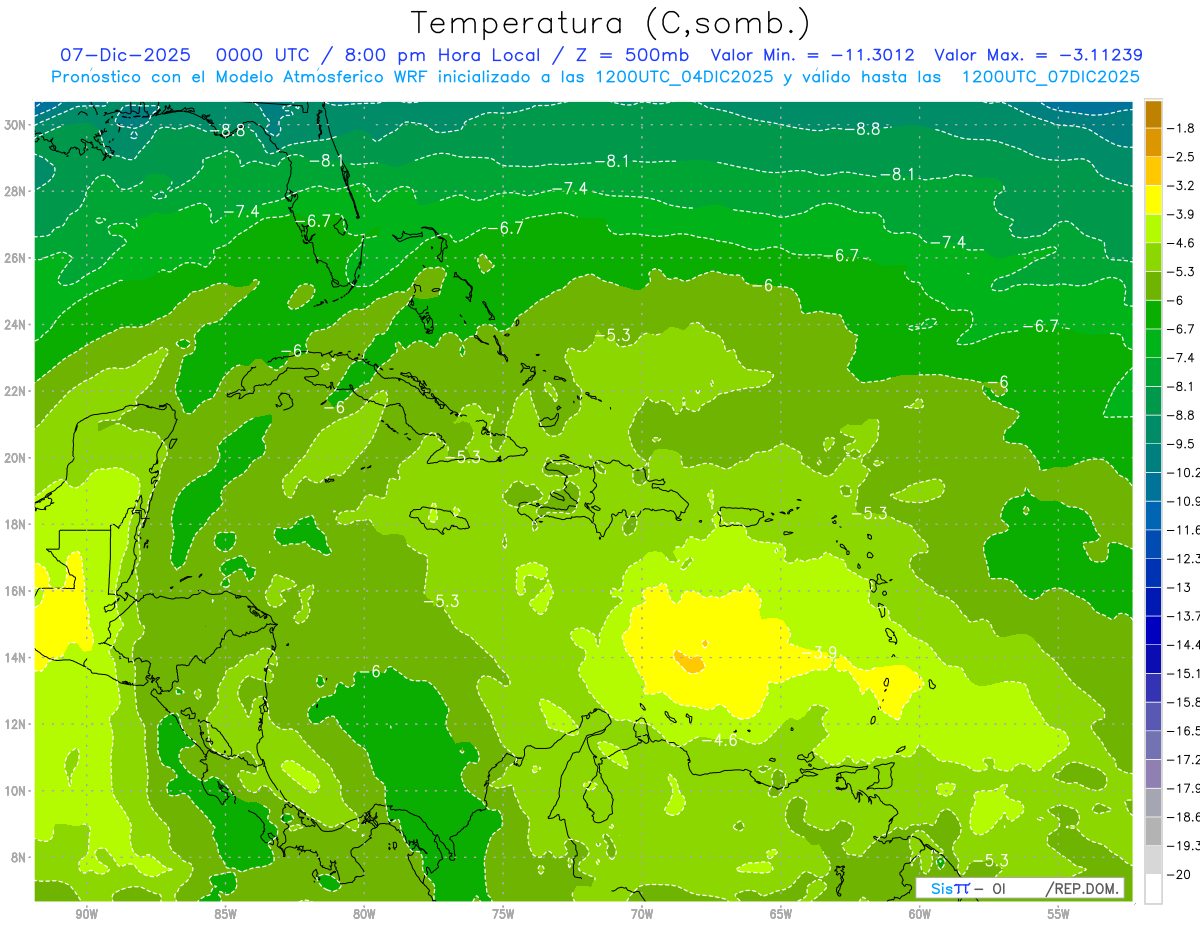This screenshot has width=1200, height=927.
Task: Click the legend value "-16.5"
Action: tap(1184, 731)
